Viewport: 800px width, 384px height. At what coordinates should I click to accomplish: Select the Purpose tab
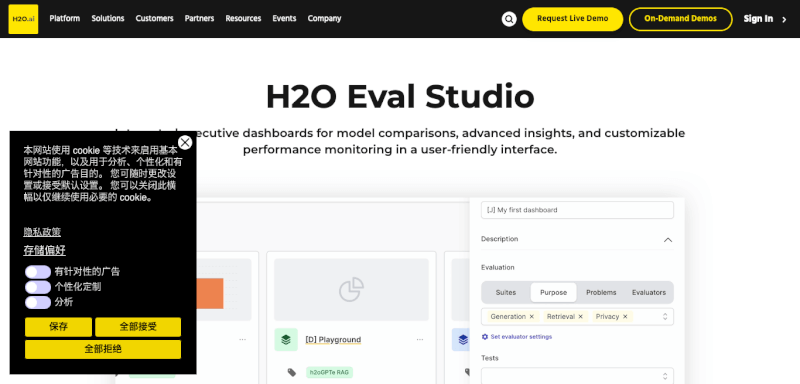coord(554,293)
